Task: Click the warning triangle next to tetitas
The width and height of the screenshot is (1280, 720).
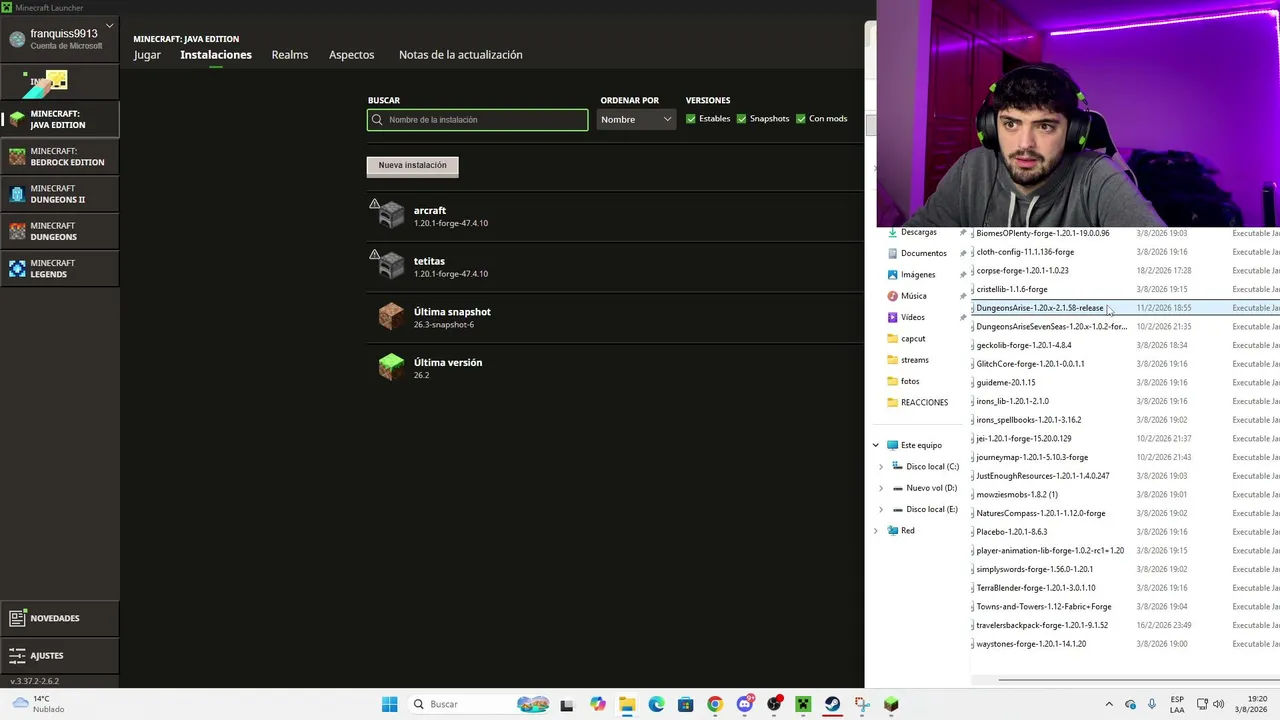Action: pyautogui.click(x=374, y=254)
